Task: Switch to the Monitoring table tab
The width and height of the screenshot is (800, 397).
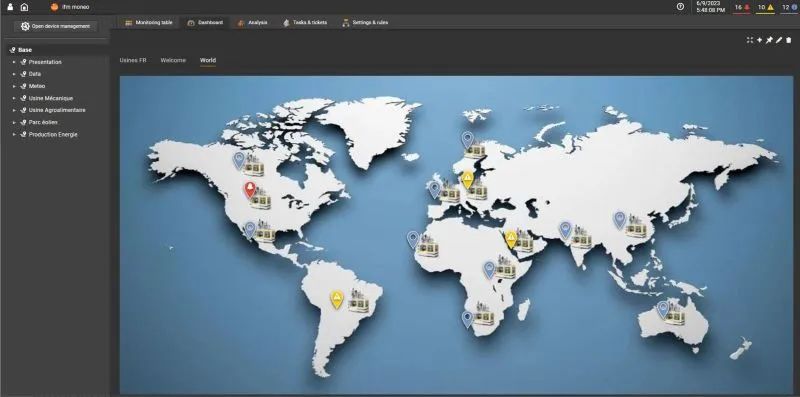Action: (149, 22)
